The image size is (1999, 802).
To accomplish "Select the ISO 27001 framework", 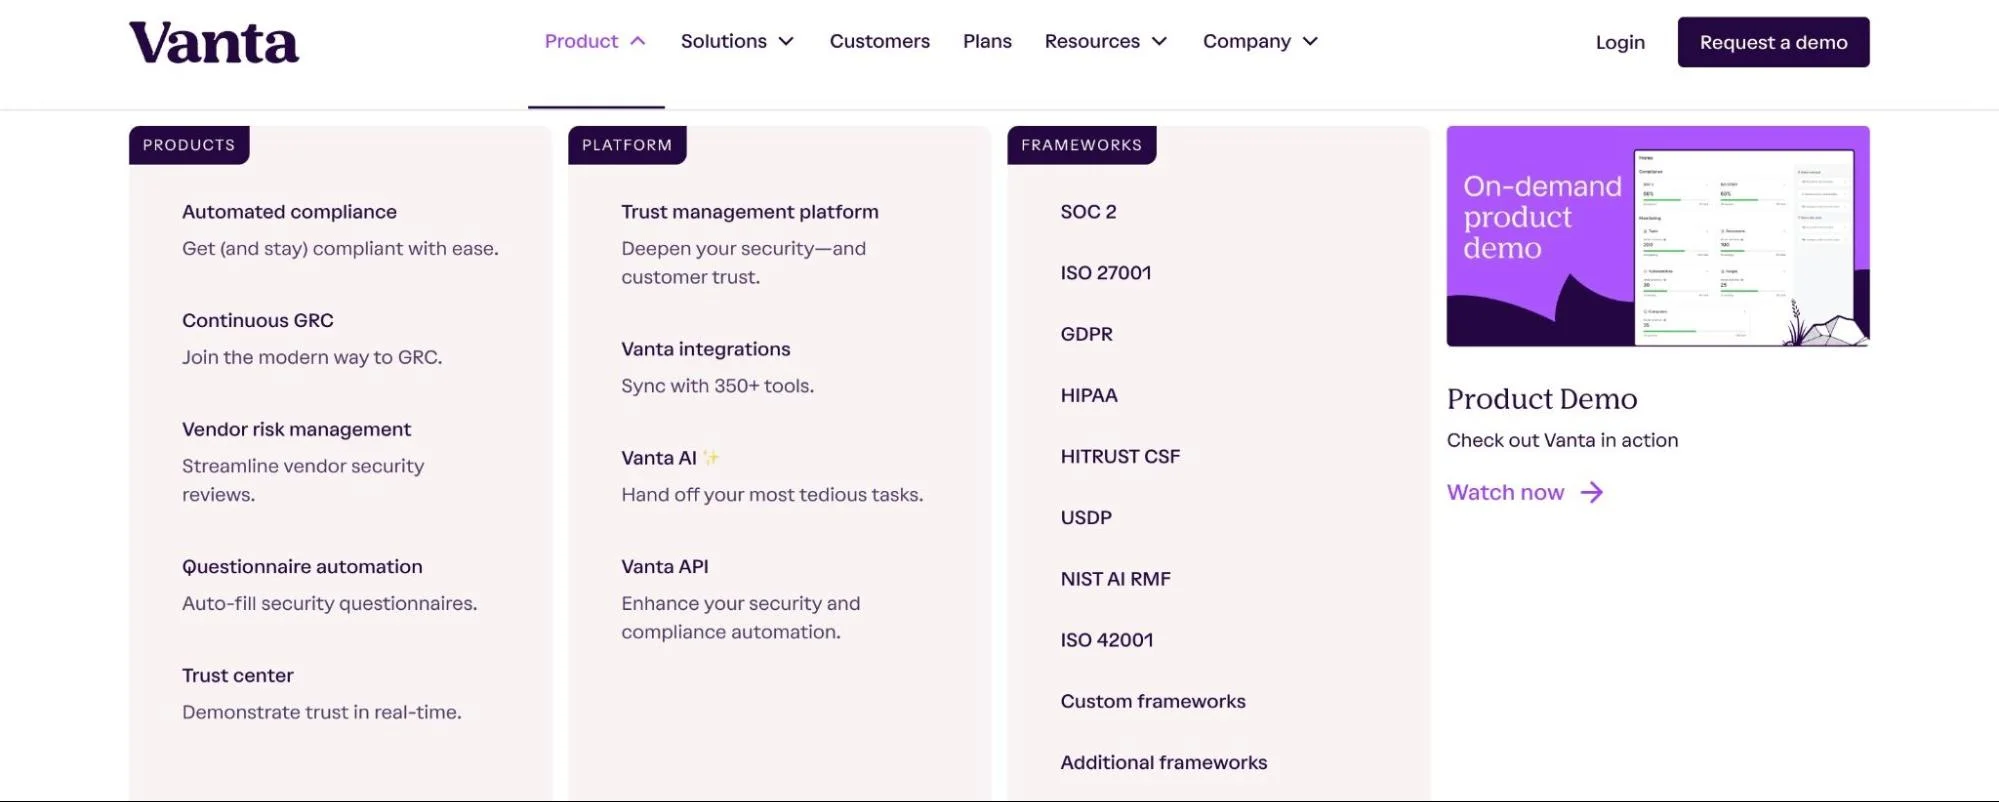I will 1106,273.
